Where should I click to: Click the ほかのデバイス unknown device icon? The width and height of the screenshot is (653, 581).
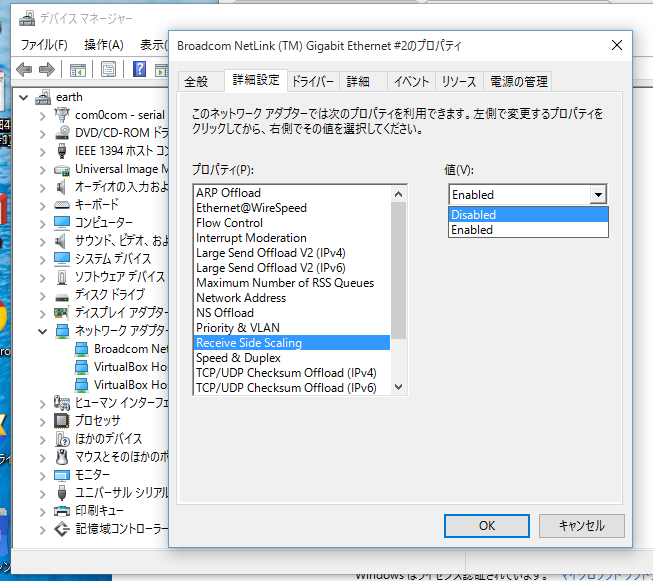(62, 439)
